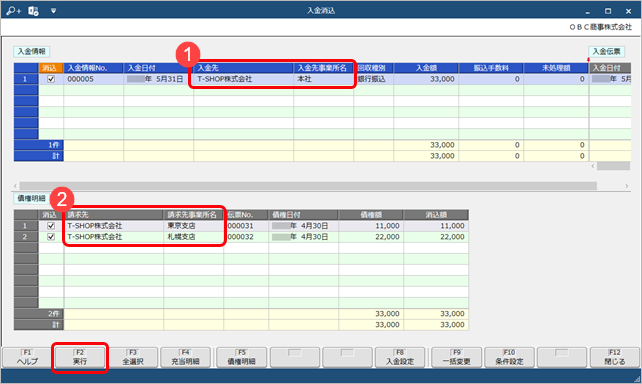This screenshot has height=384, width=642.
Task: Minimize the 入金消込 window
Action: coord(587,11)
